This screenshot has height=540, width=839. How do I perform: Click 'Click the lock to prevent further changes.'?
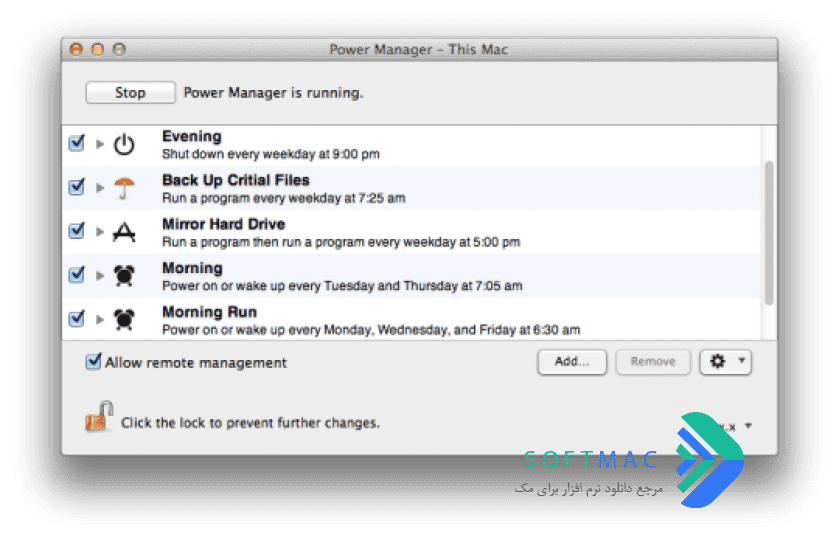(x=250, y=423)
